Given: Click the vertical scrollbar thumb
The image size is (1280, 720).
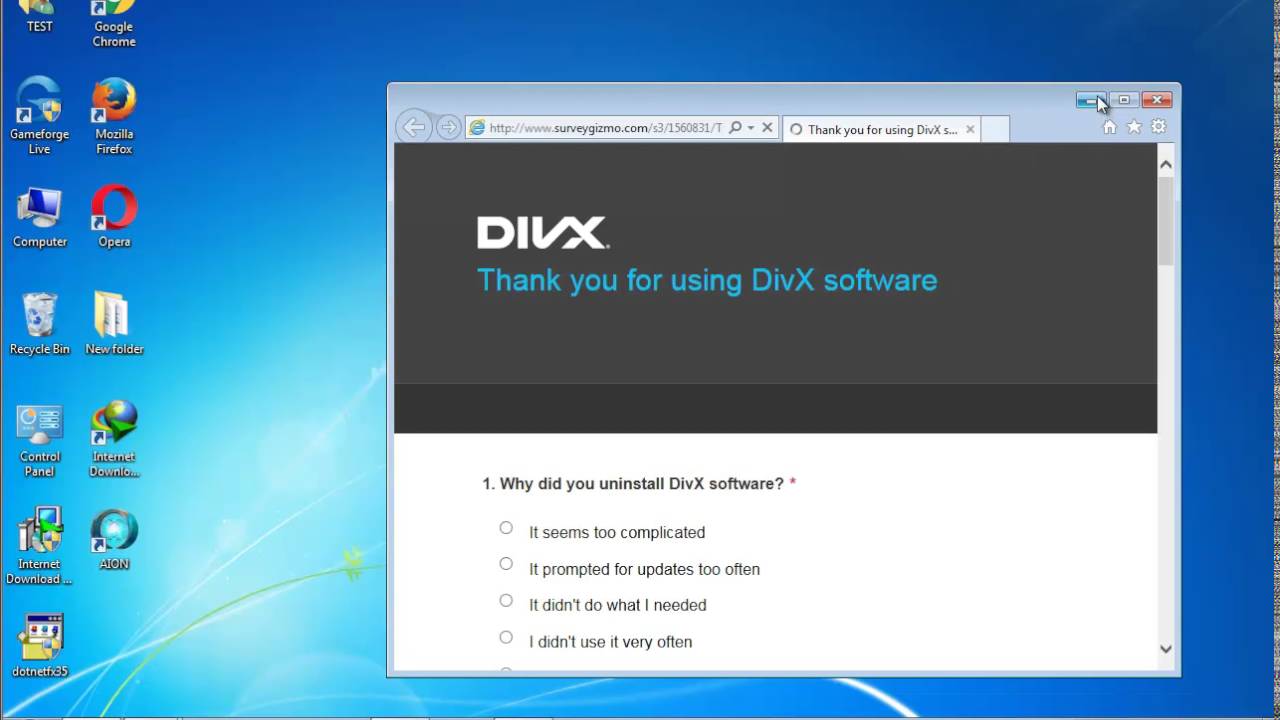Looking at the screenshot, I should (1165, 221).
